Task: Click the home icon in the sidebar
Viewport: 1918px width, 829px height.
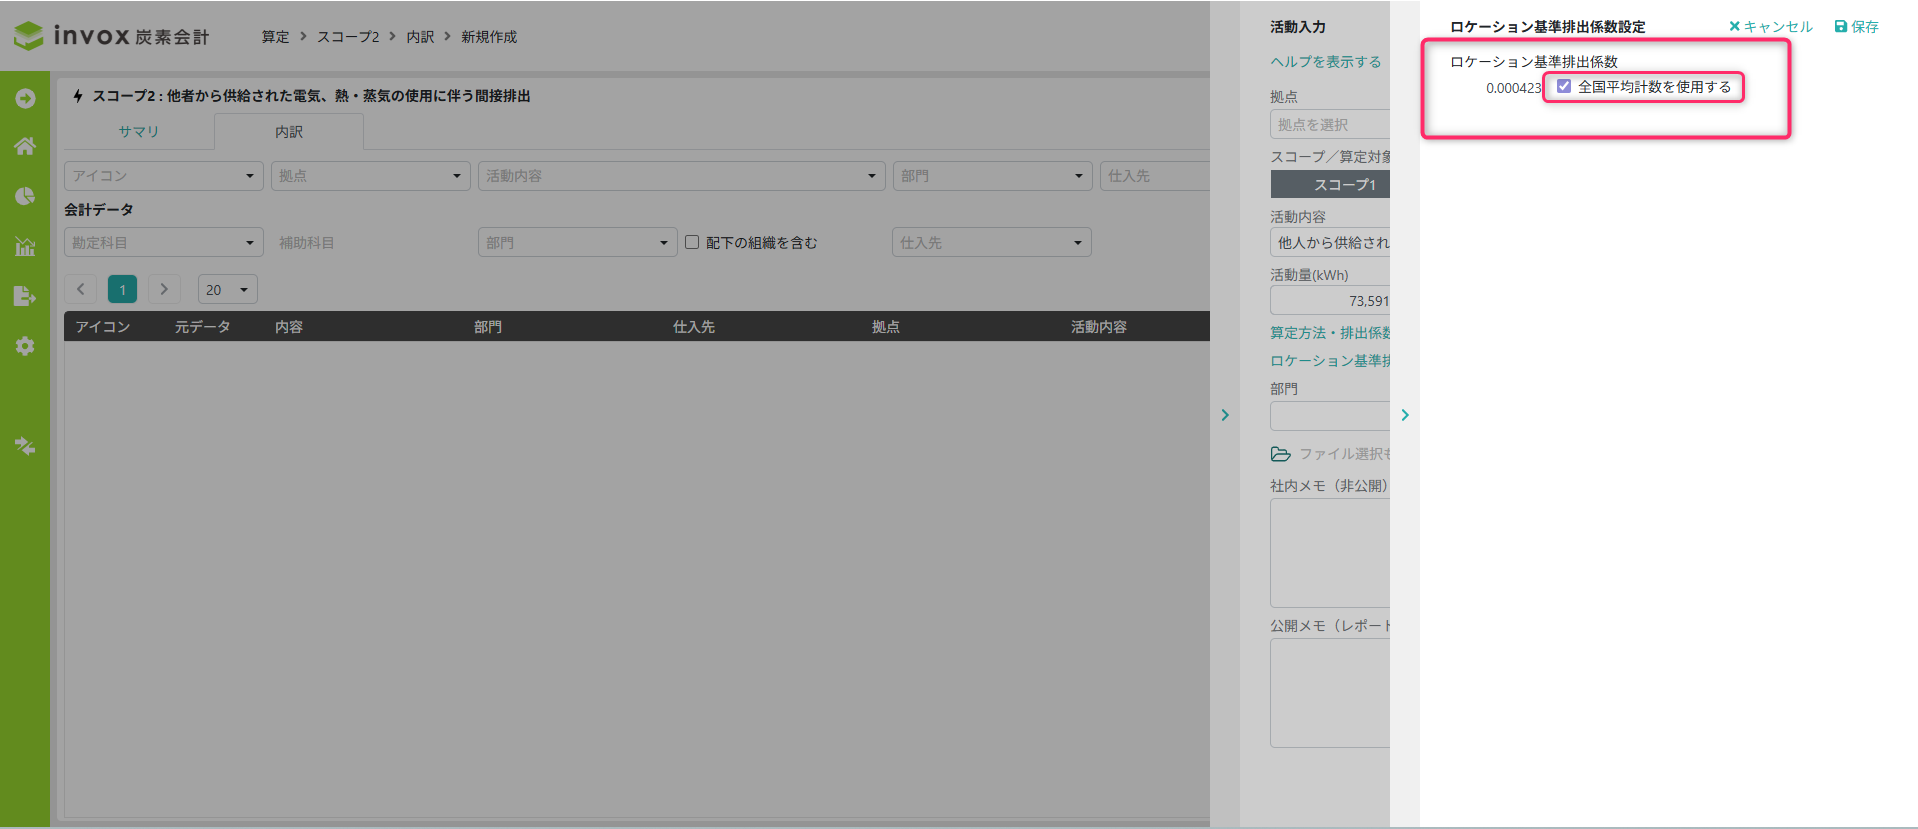Action: point(25,146)
